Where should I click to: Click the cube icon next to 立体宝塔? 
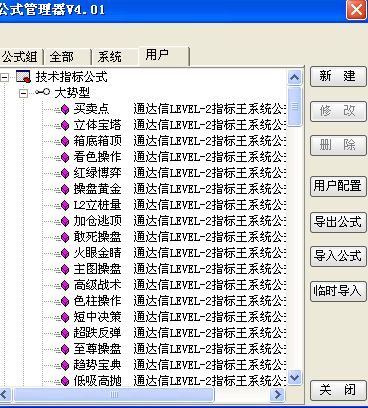[x=65, y=125]
